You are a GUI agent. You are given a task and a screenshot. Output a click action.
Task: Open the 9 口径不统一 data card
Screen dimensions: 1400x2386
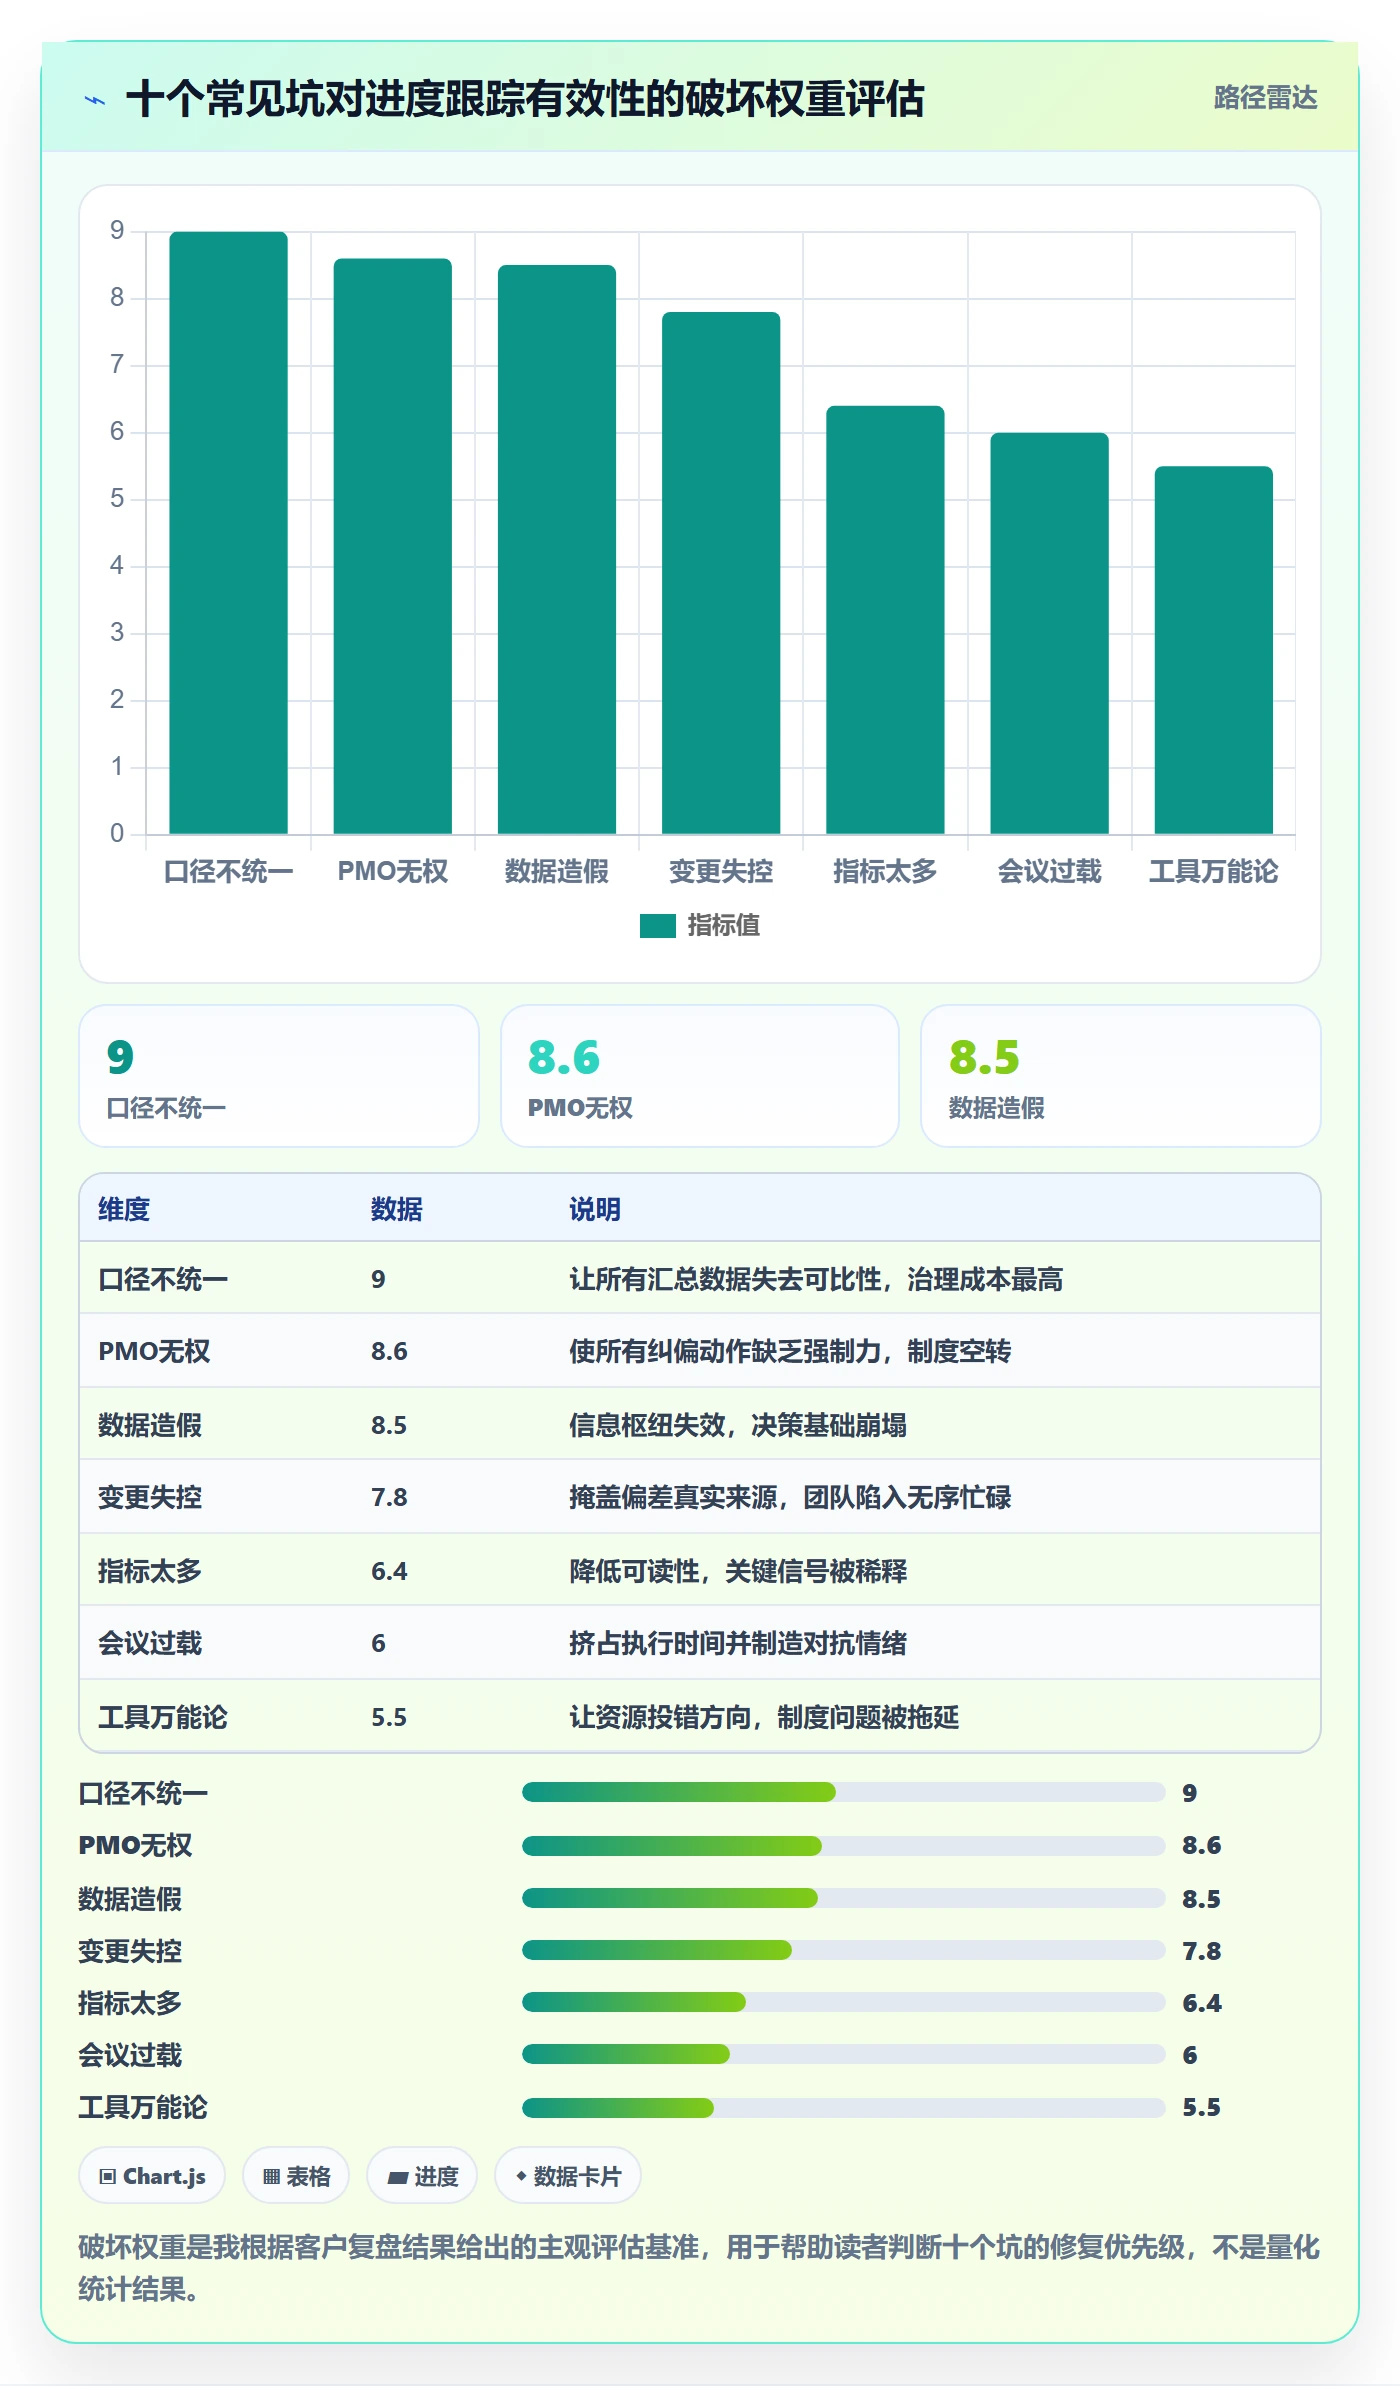pos(279,1076)
